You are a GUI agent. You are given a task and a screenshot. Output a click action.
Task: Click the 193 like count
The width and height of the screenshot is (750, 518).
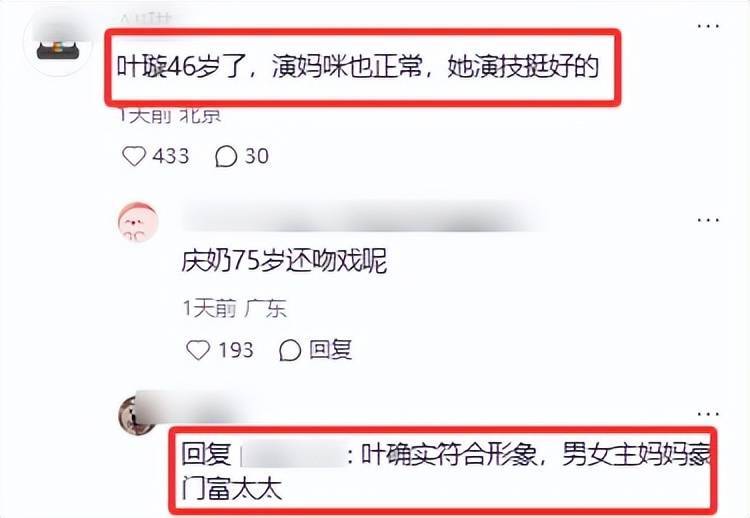(236, 350)
